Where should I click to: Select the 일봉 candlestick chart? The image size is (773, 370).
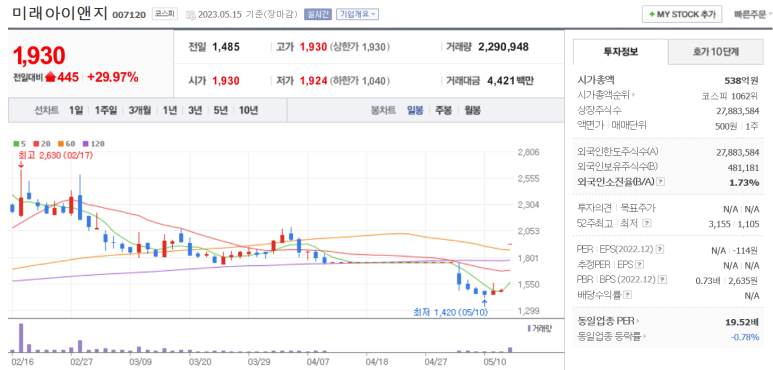415,110
